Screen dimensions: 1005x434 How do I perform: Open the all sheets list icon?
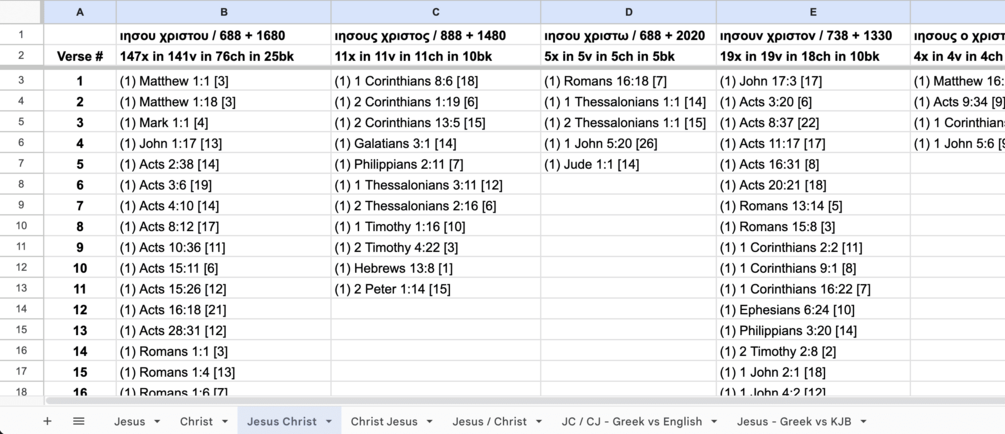tap(79, 421)
